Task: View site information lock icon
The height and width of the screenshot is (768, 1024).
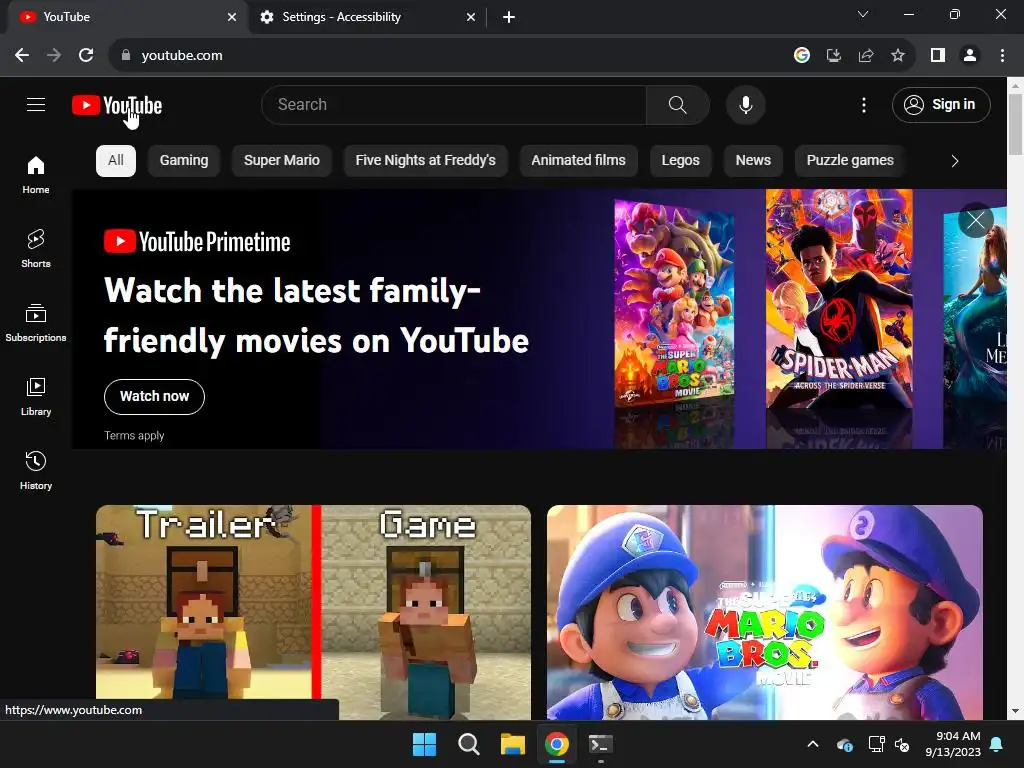Action: click(x=126, y=56)
